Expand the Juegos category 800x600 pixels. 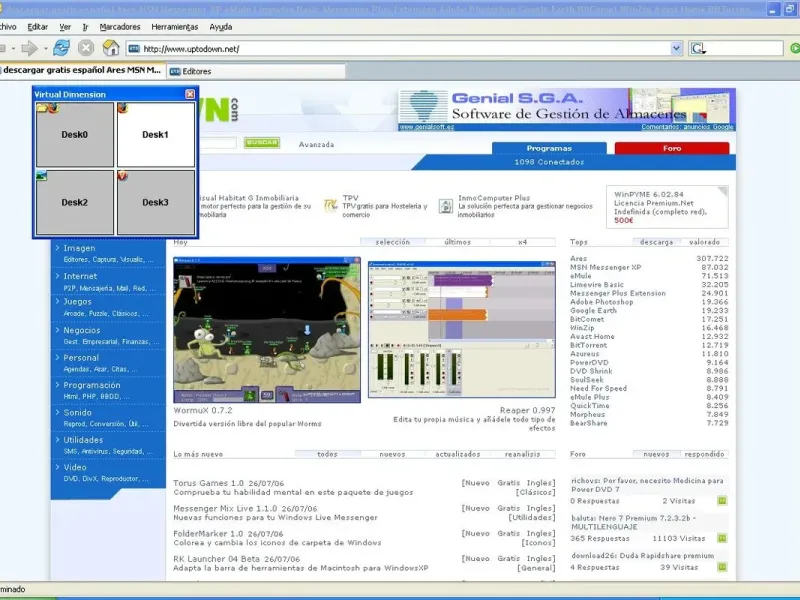click(78, 302)
